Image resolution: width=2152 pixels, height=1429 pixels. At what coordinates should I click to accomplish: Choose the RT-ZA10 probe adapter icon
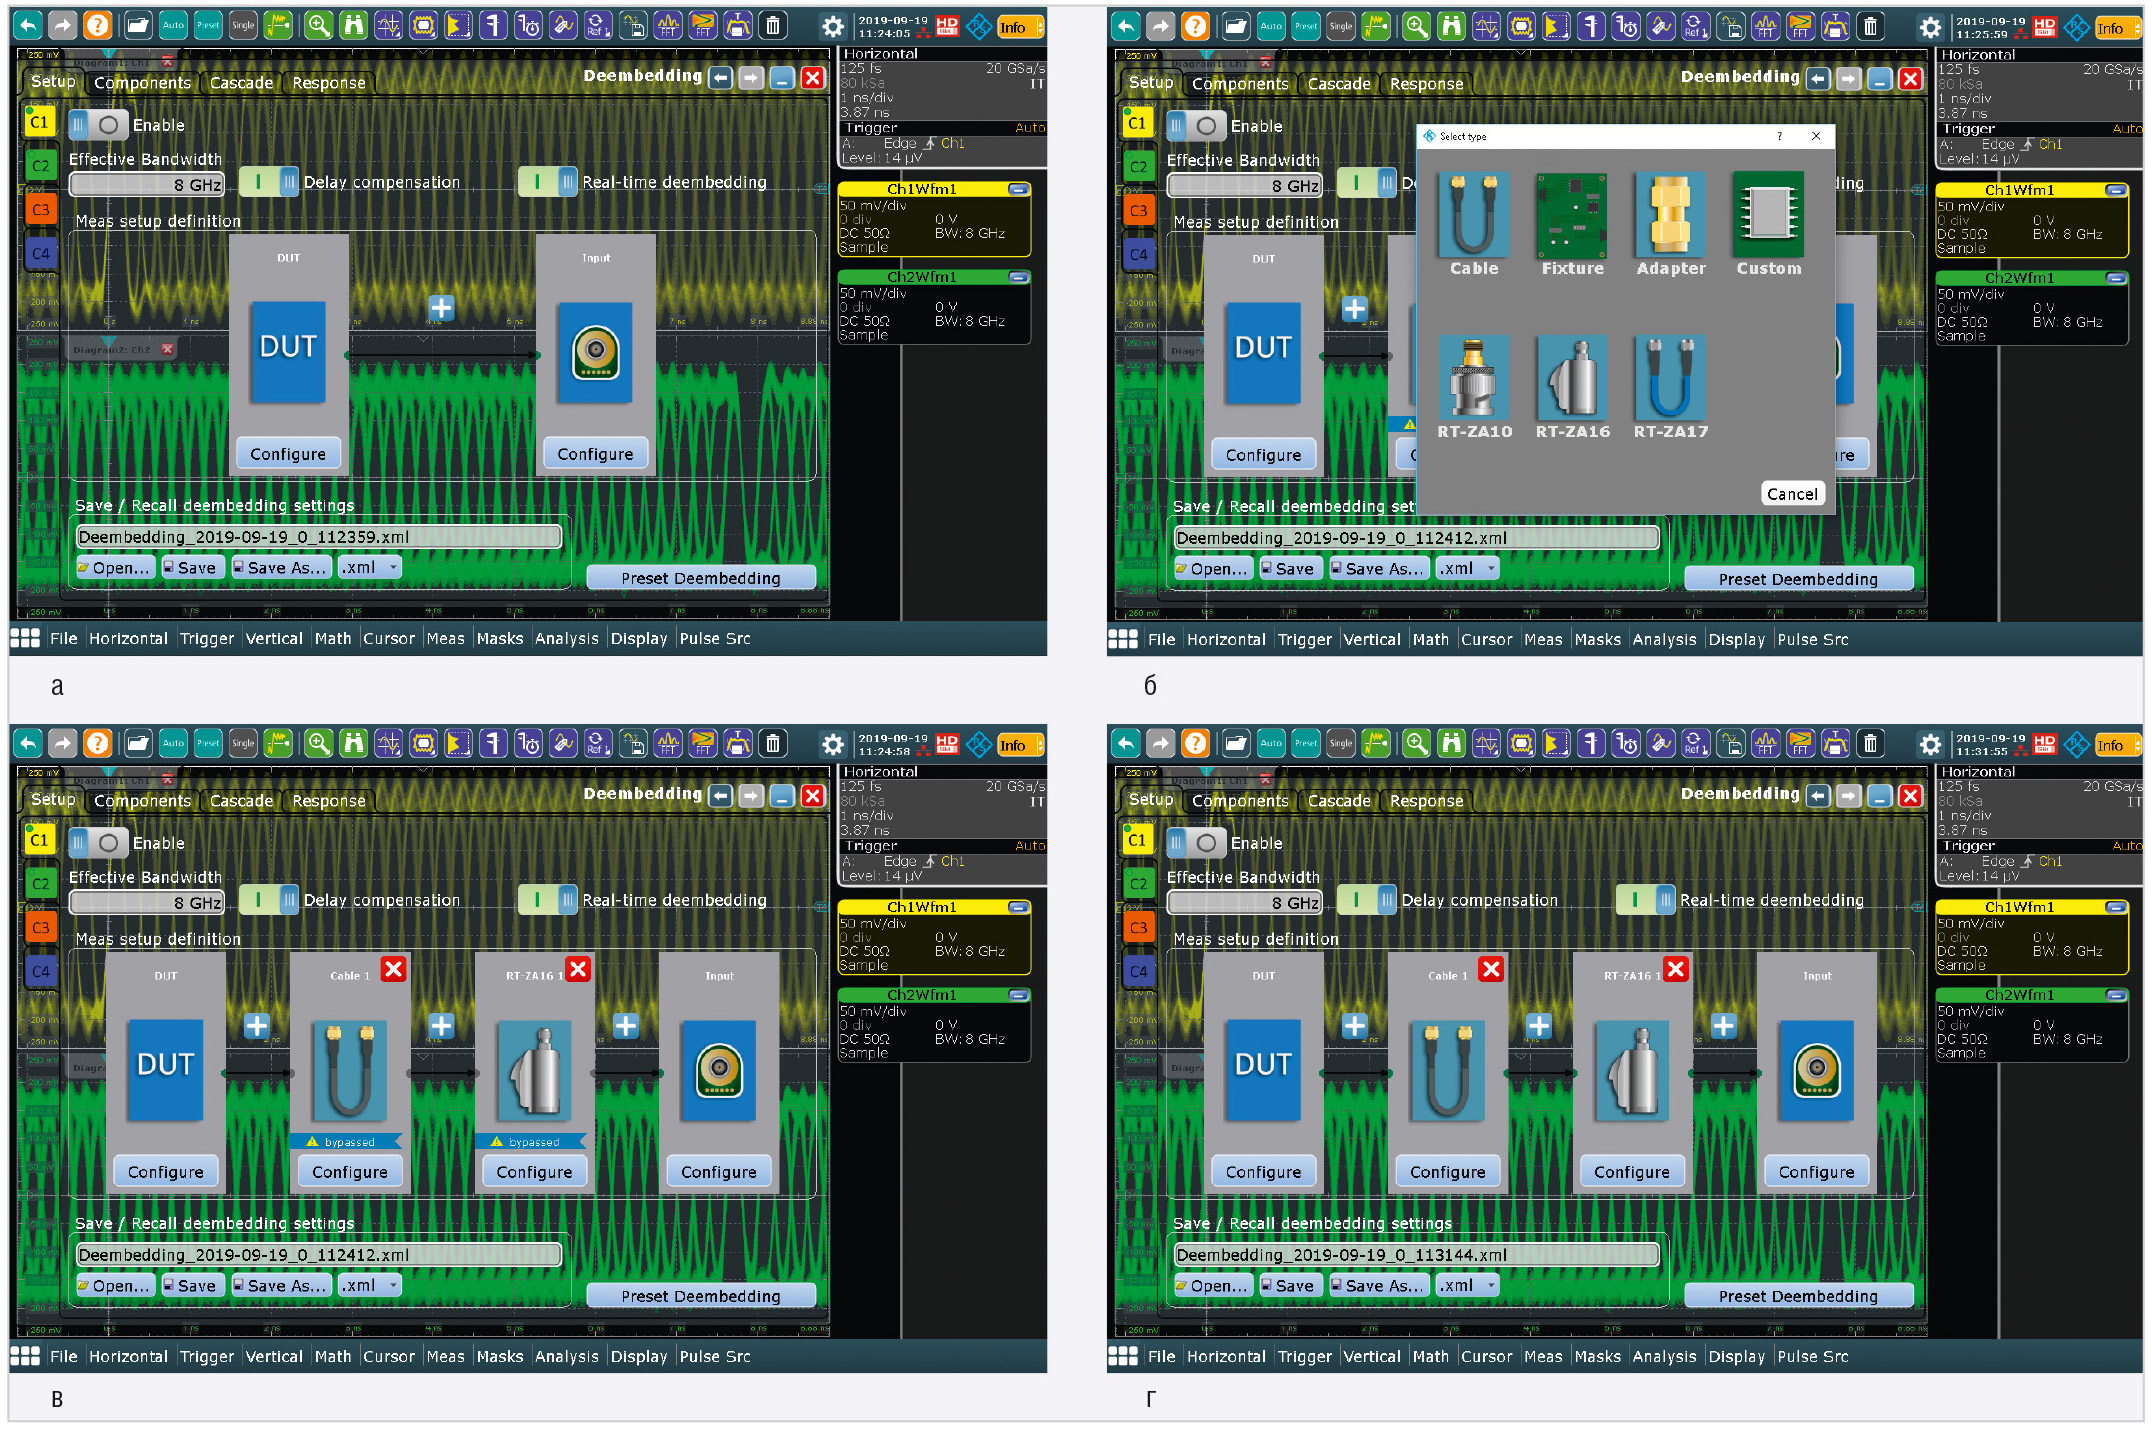pos(1473,378)
